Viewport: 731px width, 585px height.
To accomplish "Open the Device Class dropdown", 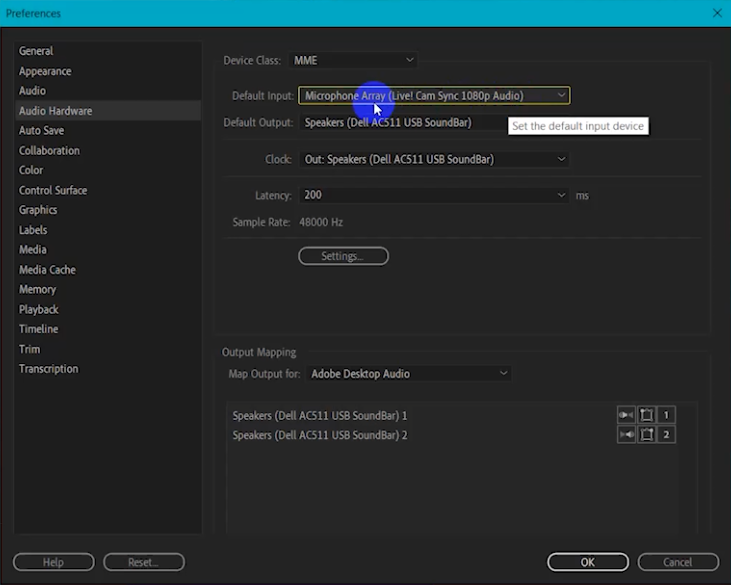I will [353, 61].
